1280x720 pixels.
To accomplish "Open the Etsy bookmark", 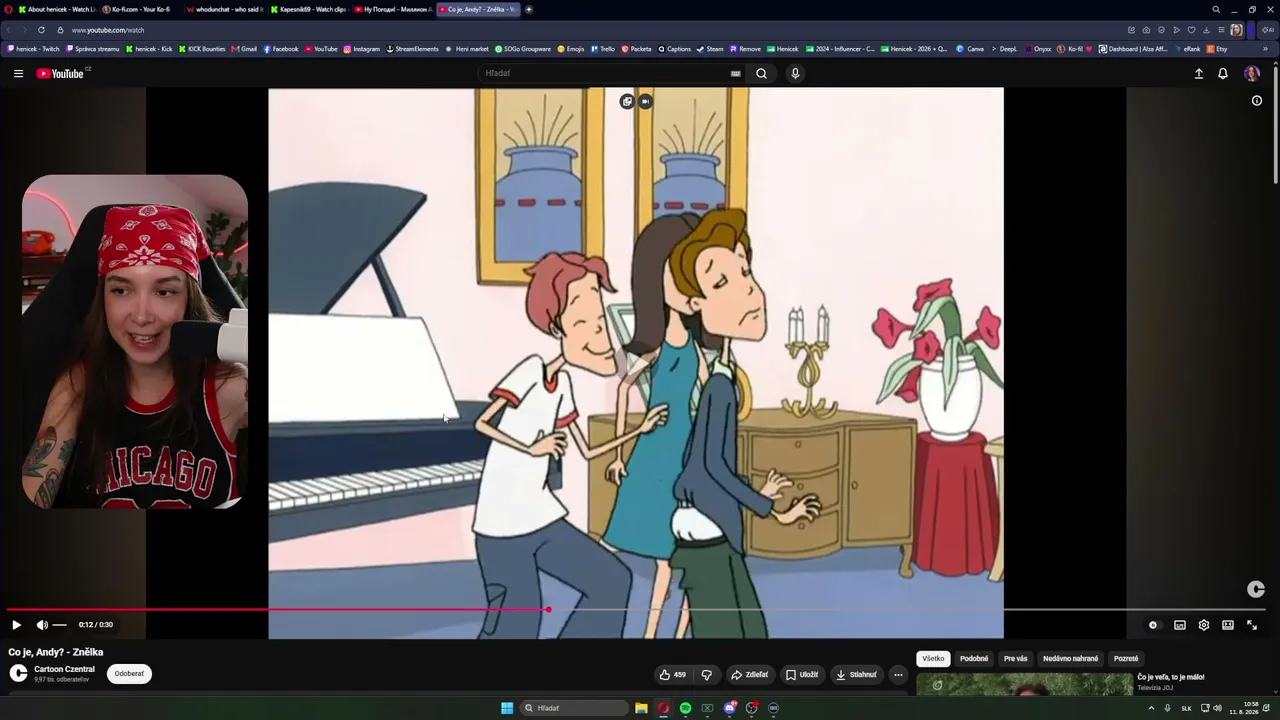I will pyautogui.click(x=1217, y=49).
